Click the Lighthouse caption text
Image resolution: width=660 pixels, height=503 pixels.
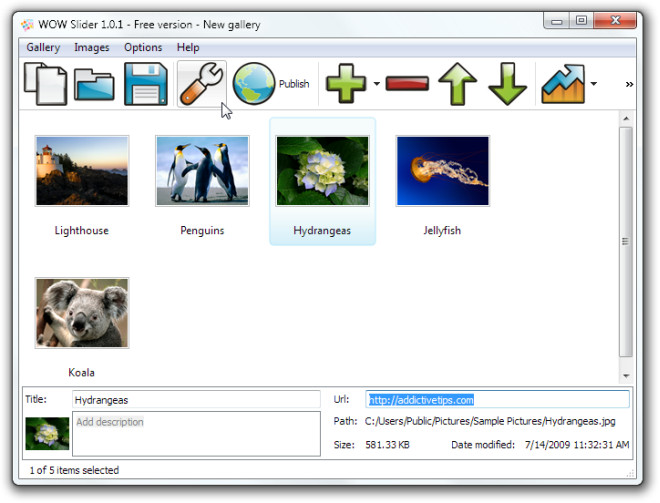click(x=82, y=230)
